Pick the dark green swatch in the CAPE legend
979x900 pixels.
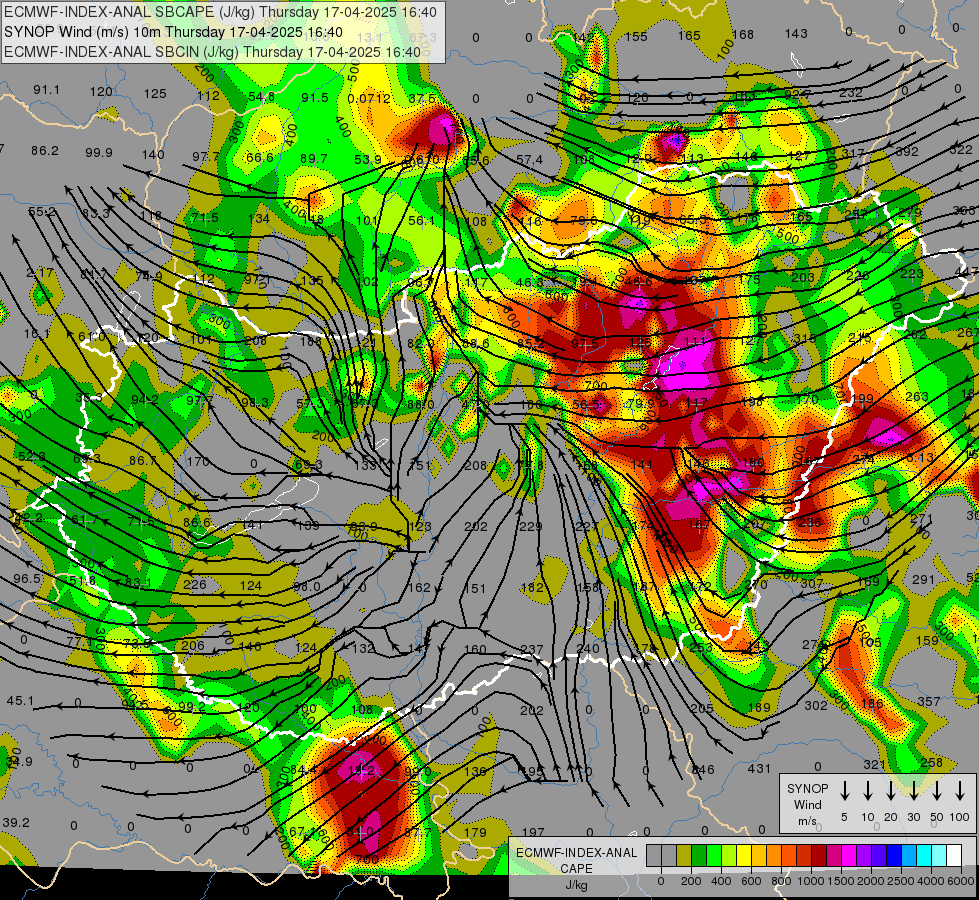coord(699,855)
